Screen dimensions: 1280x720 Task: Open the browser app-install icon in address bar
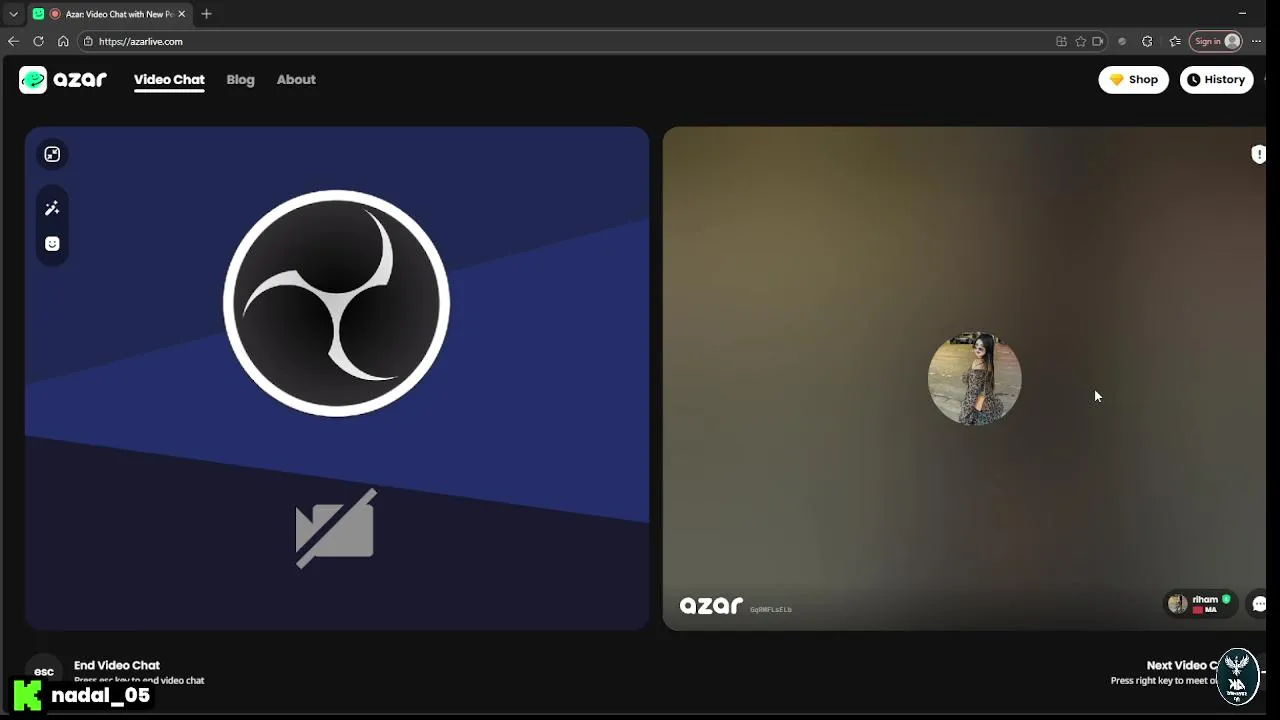[1061, 41]
